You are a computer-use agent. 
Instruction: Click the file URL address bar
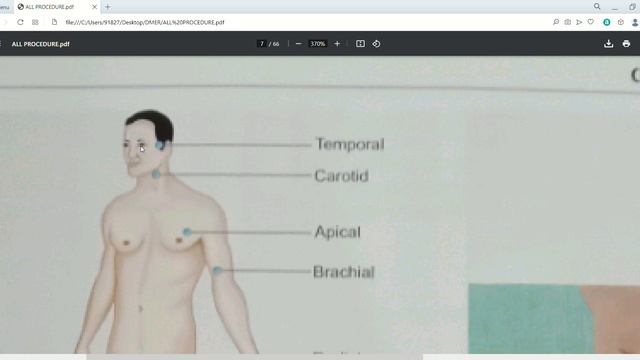tap(145, 22)
